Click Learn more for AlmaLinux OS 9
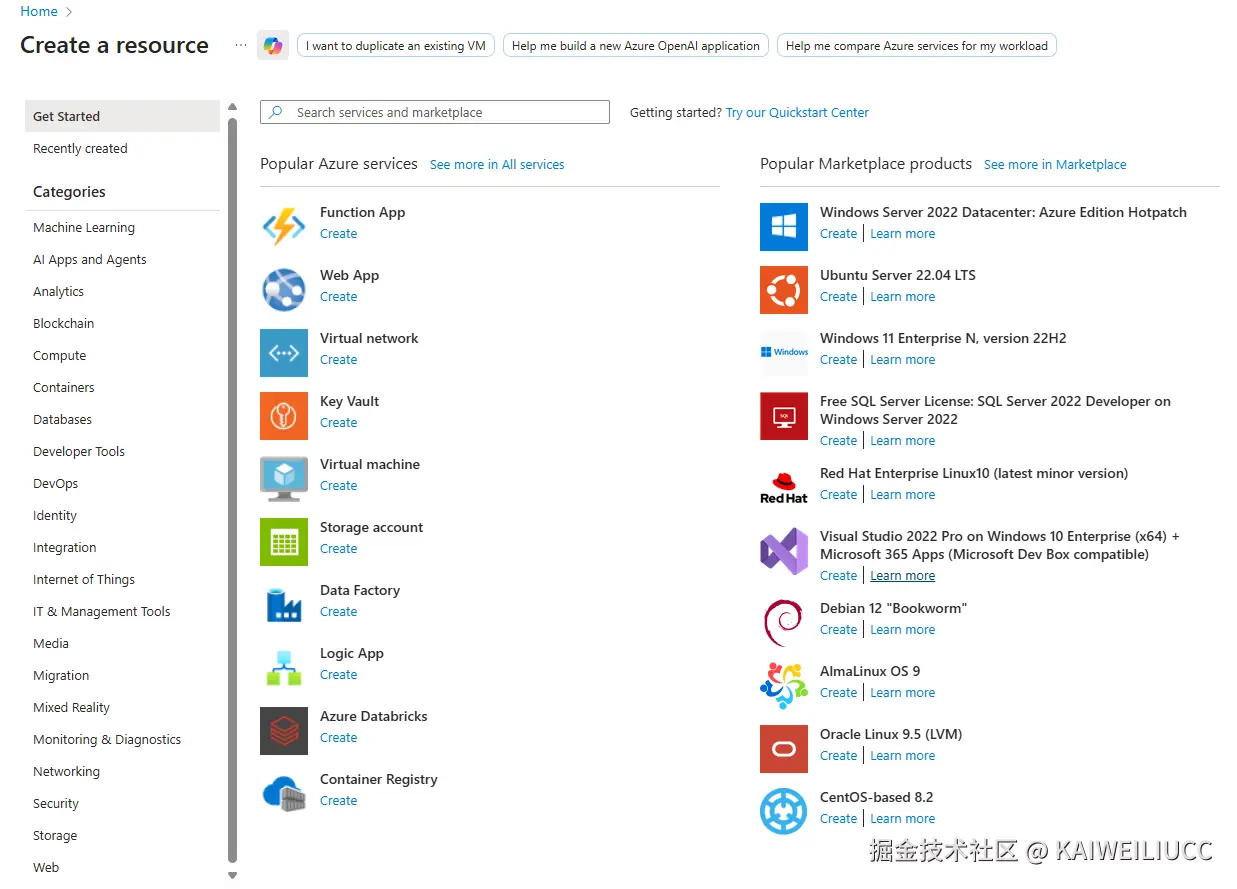 tap(903, 693)
